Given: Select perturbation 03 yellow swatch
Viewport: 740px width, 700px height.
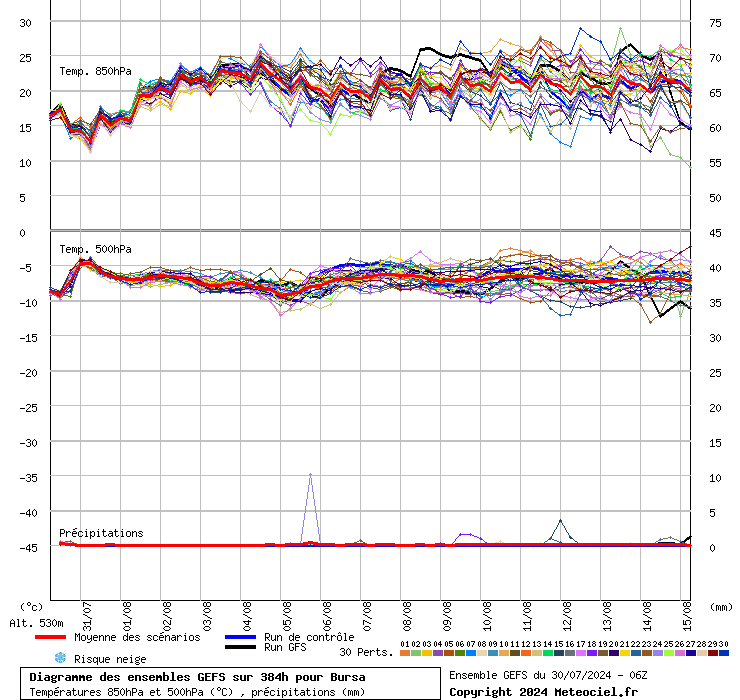Looking at the screenshot, I should pos(427,653).
